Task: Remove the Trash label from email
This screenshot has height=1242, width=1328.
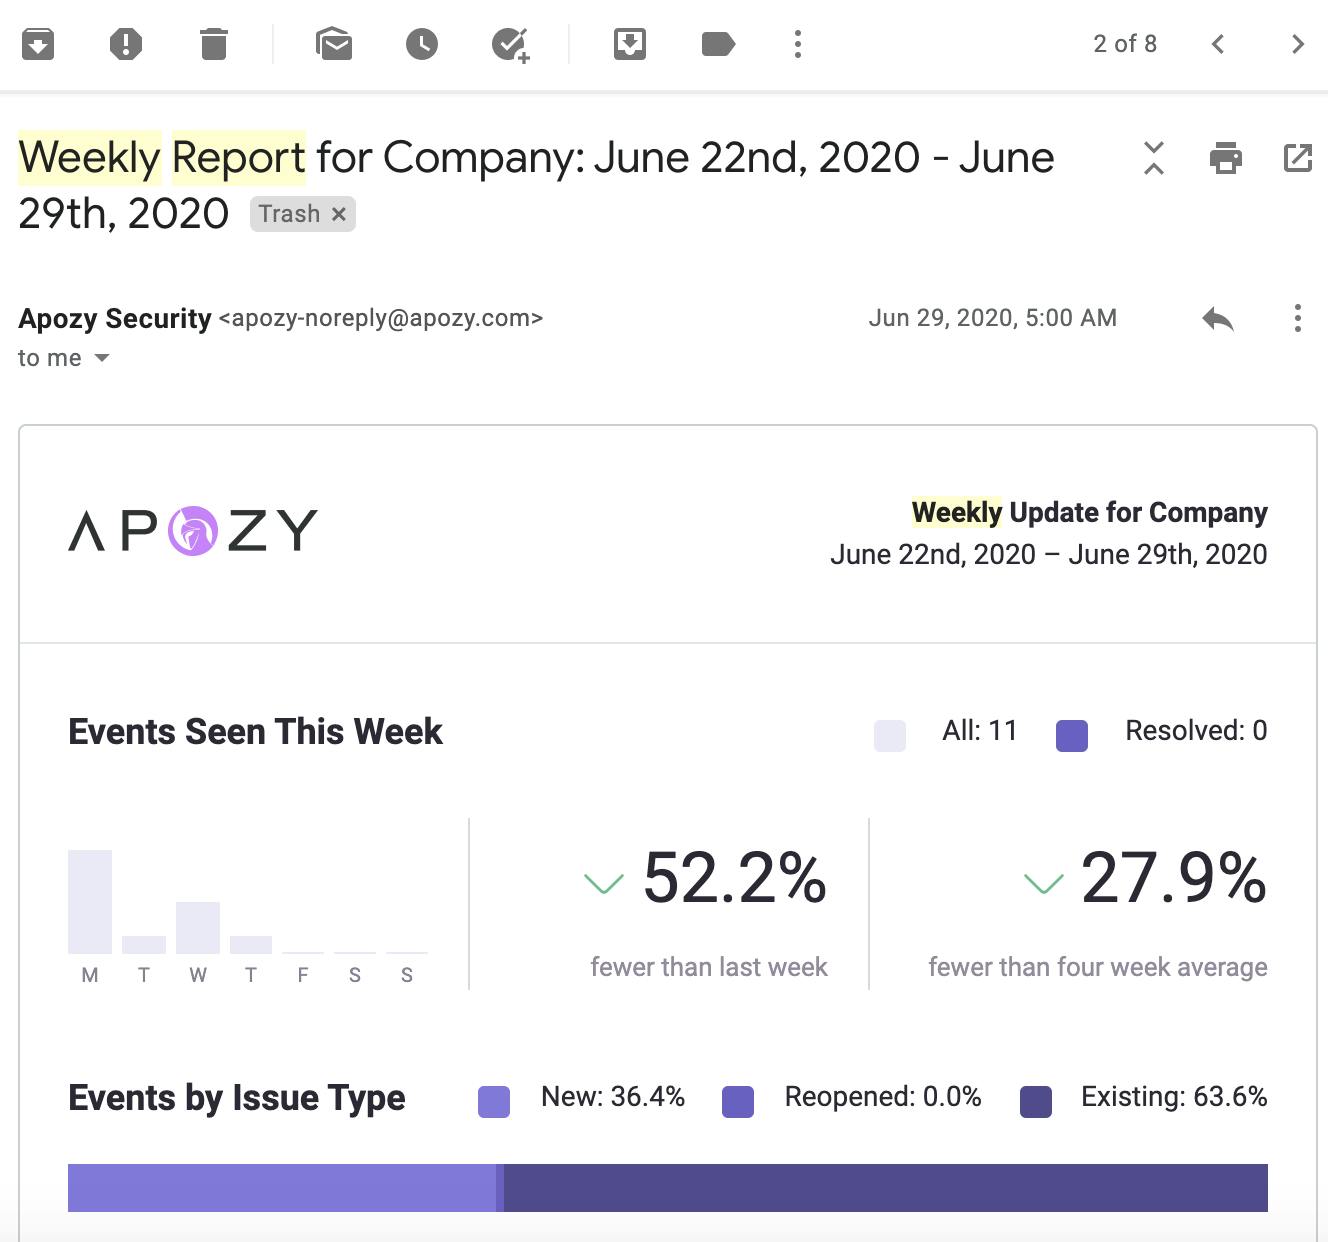Action: click(x=339, y=214)
